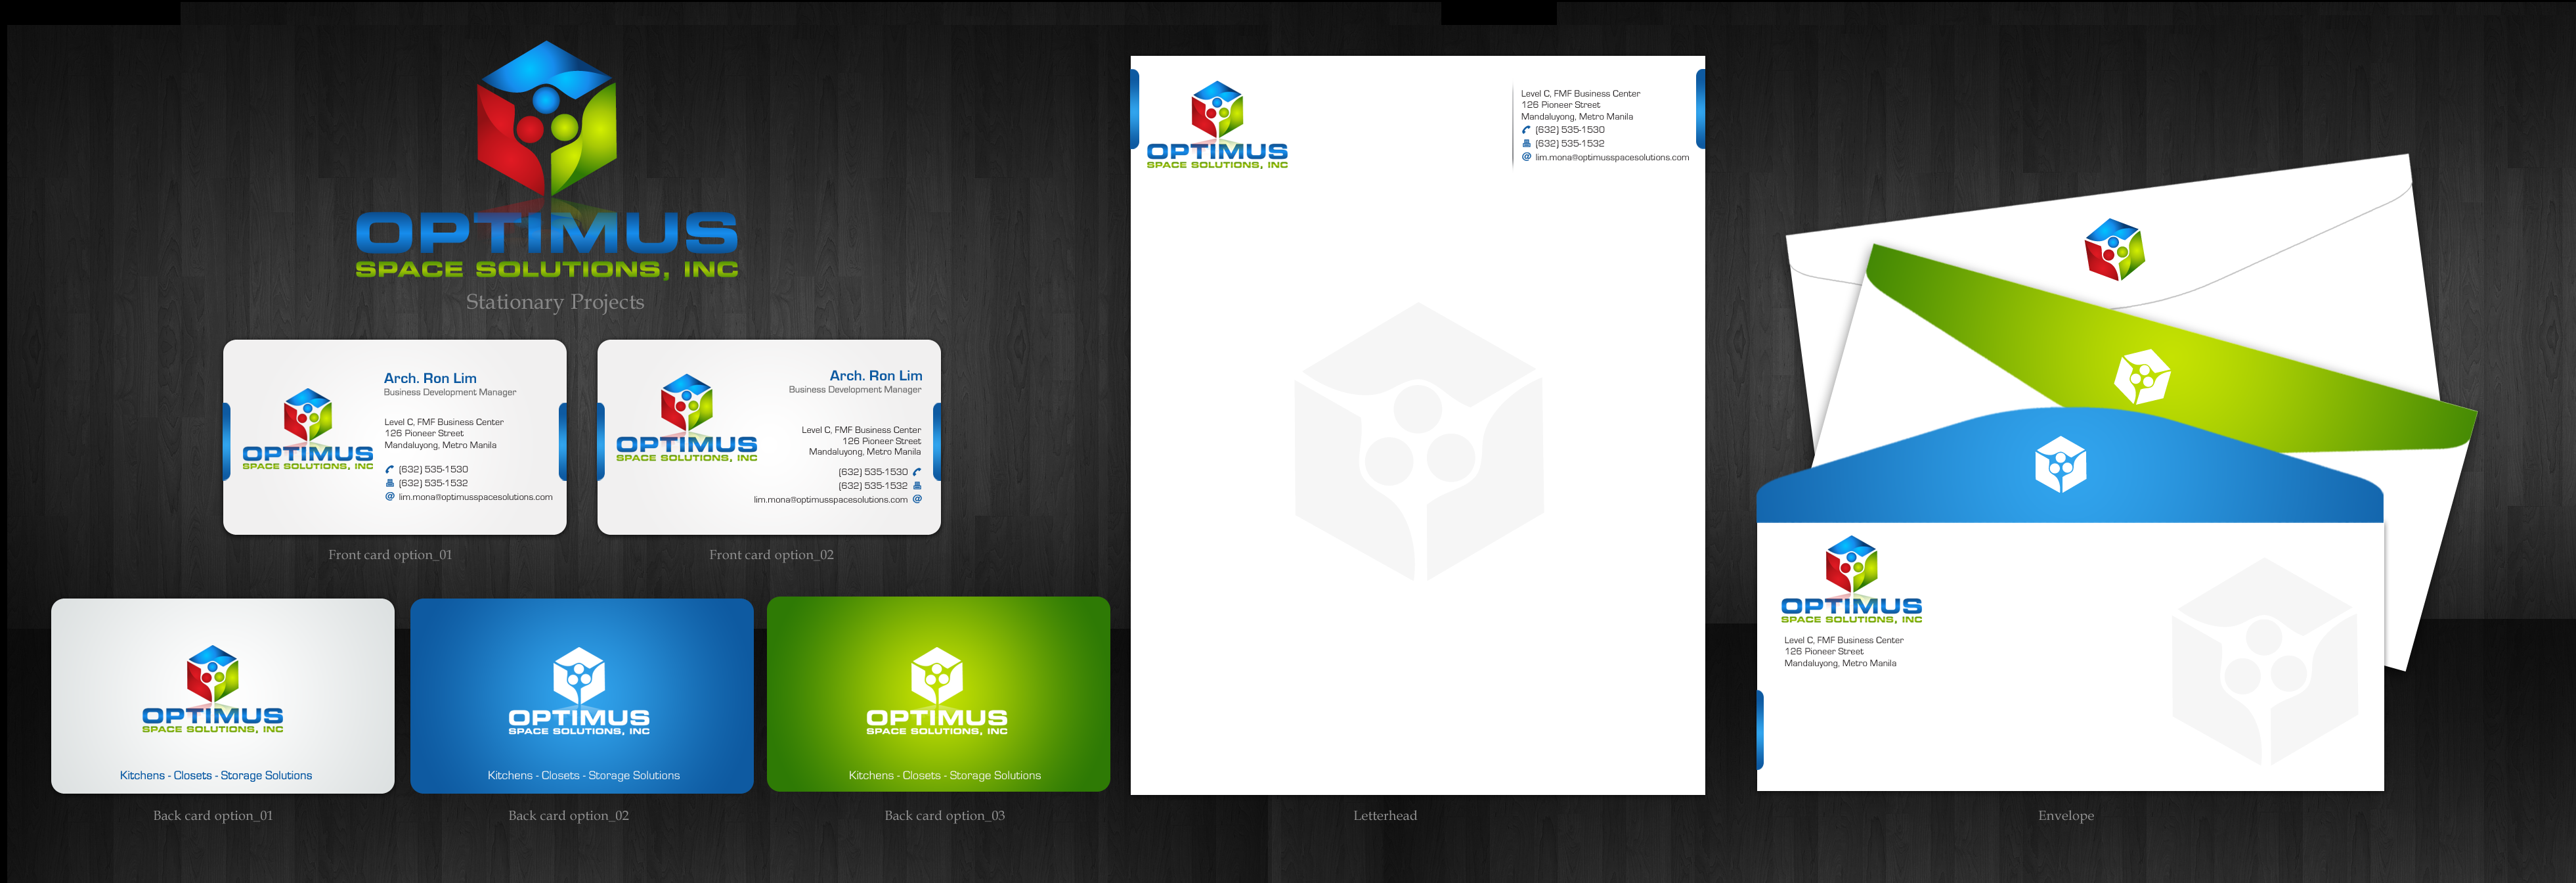Click the white cube icon on the green card

pyautogui.click(x=937, y=676)
